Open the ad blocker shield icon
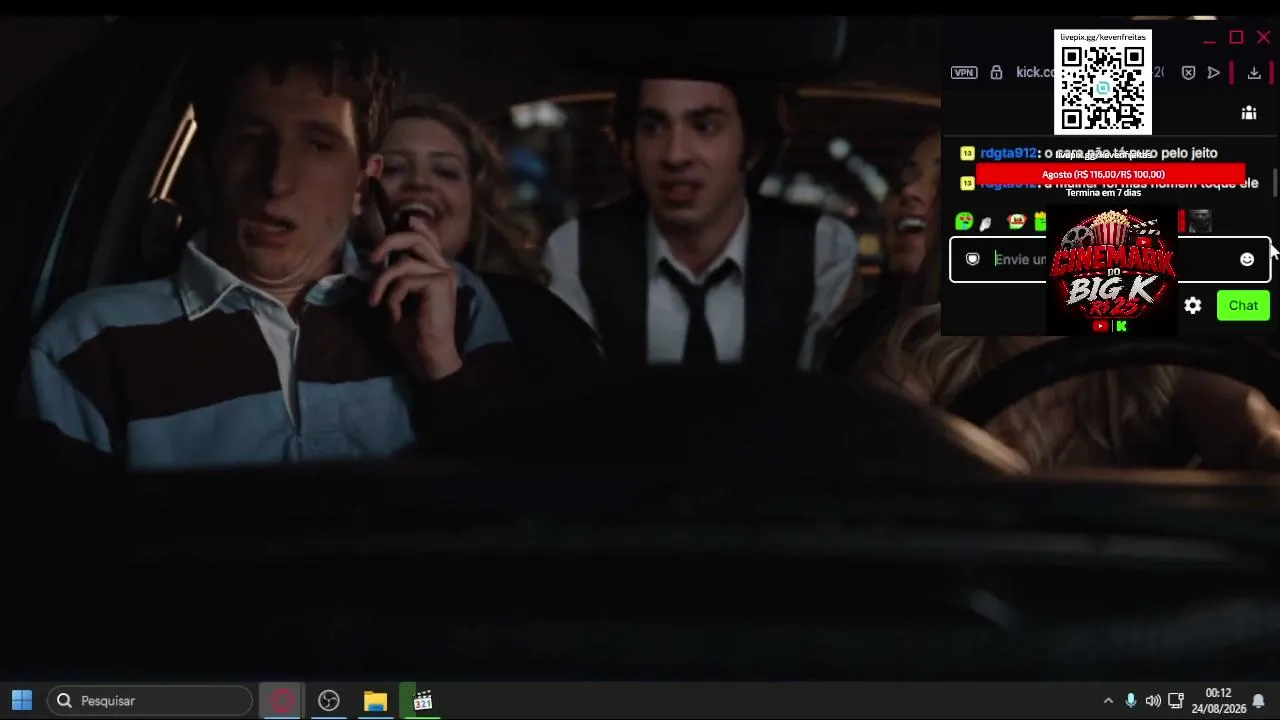 click(x=1188, y=72)
